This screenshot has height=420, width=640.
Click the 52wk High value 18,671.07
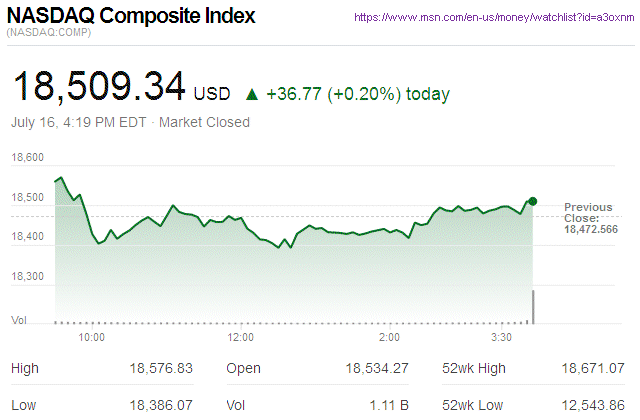[594, 368]
